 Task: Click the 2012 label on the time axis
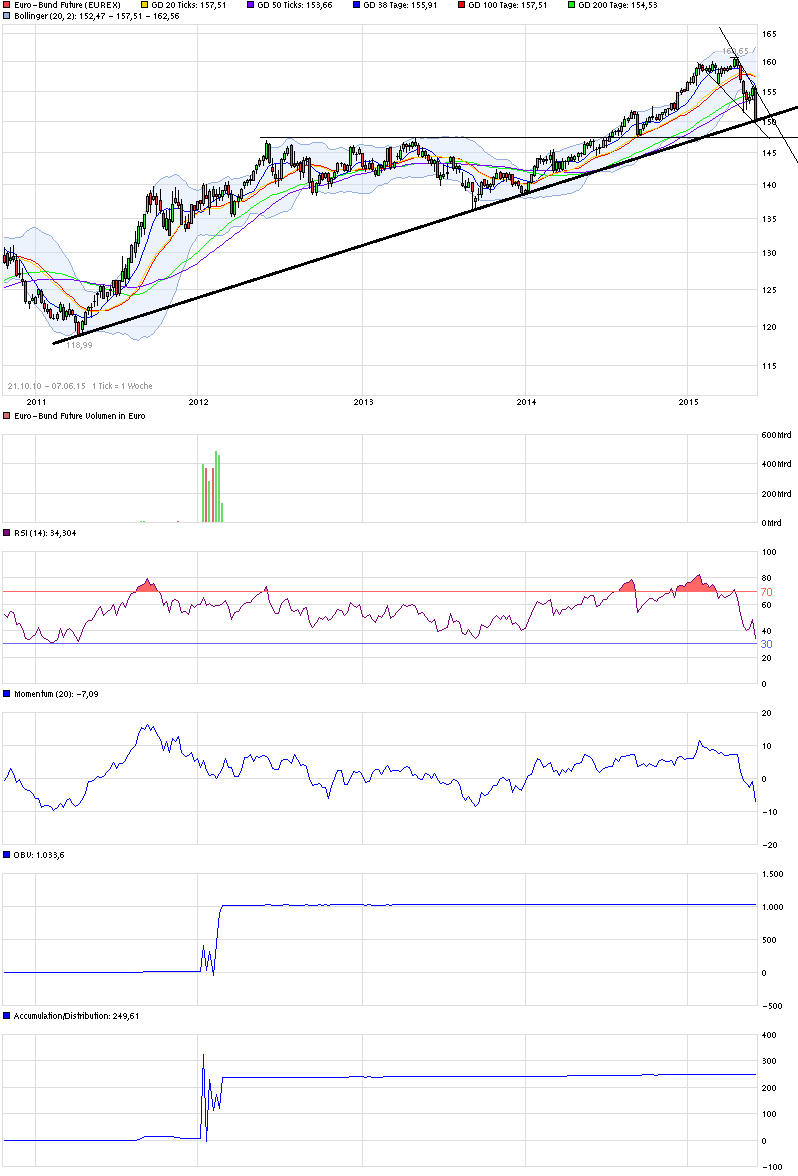tap(198, 402)
